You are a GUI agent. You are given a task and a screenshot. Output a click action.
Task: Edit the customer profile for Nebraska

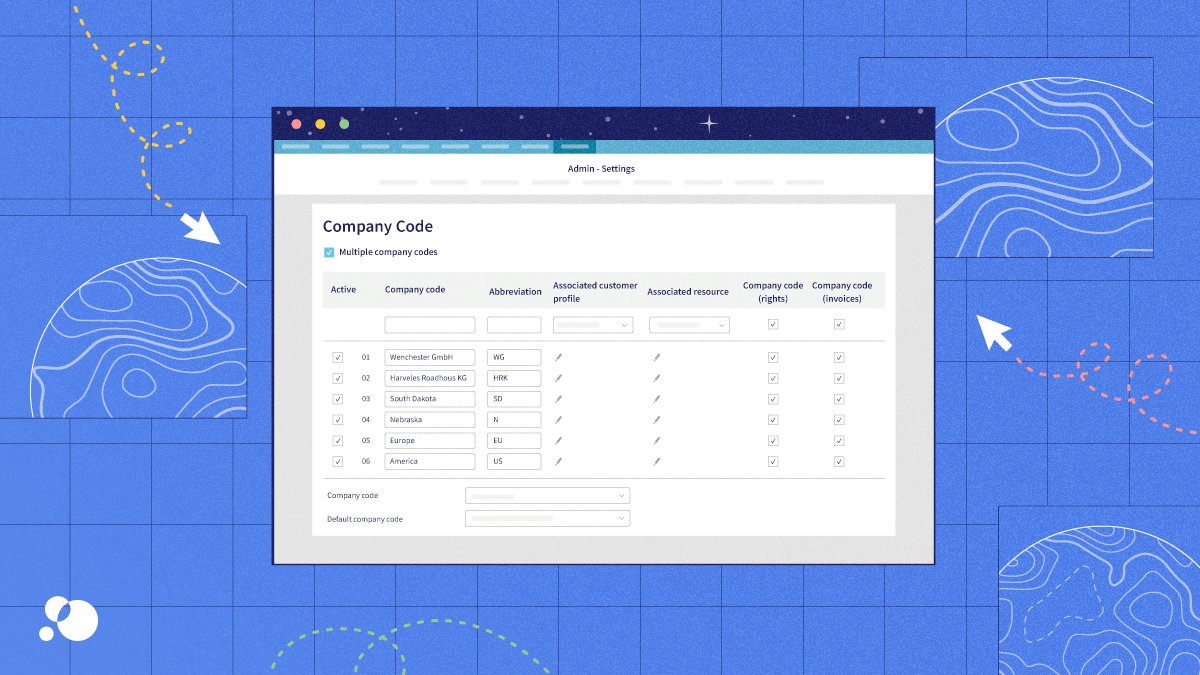pyautogui.click(x=559, y=419)
